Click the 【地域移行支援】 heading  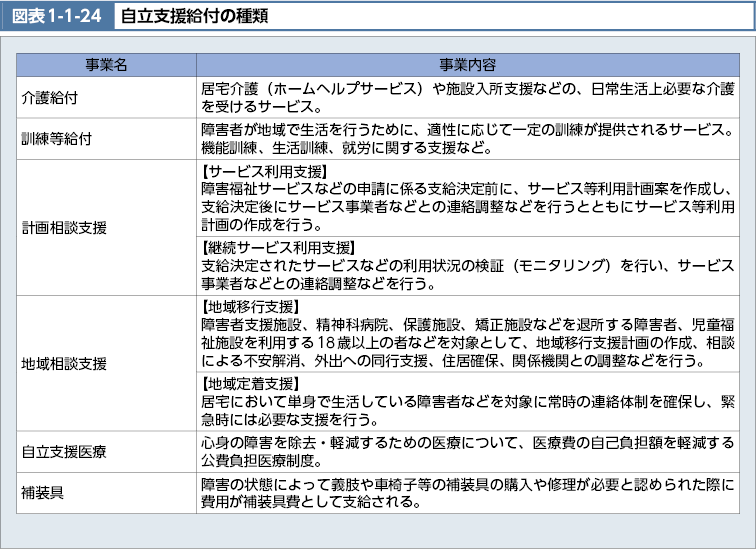click(251, 306)
